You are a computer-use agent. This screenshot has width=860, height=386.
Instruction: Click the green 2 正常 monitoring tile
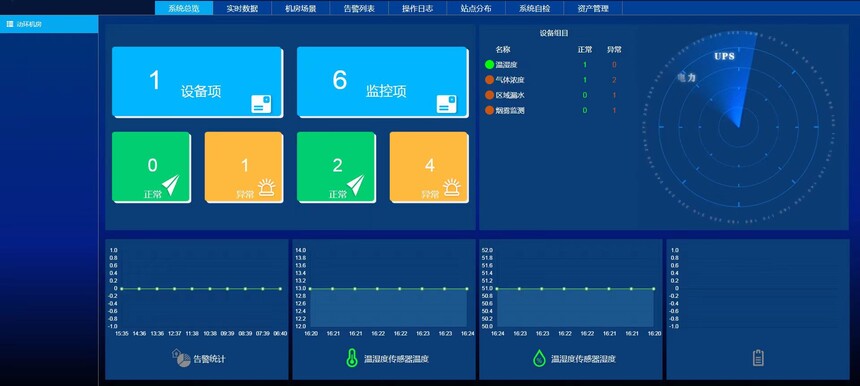point(336,167)
